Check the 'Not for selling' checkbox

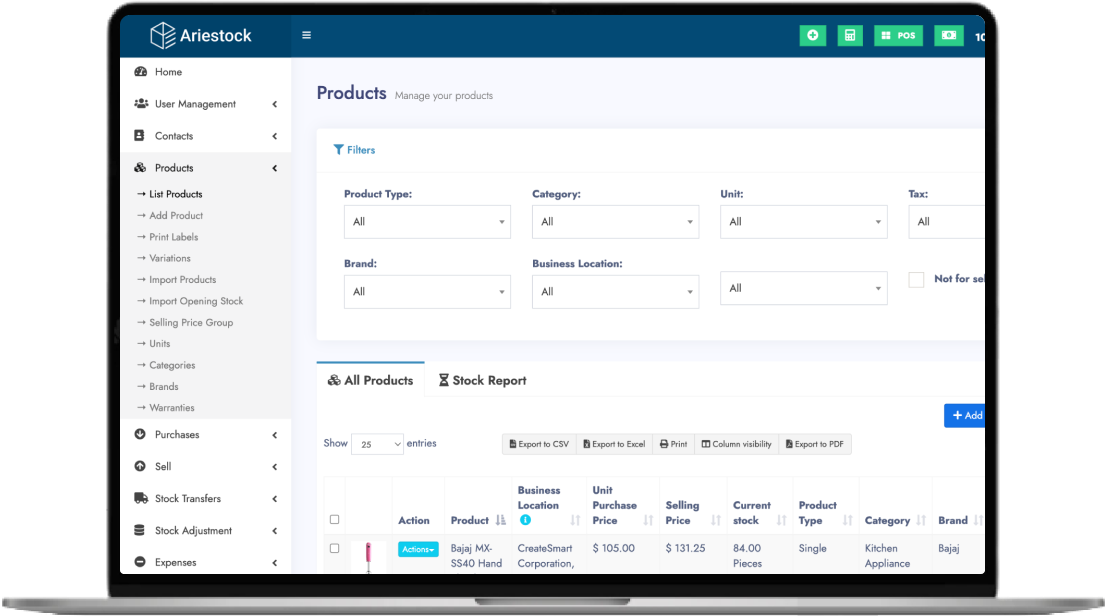pyautogui.click(x=916, y=279)
